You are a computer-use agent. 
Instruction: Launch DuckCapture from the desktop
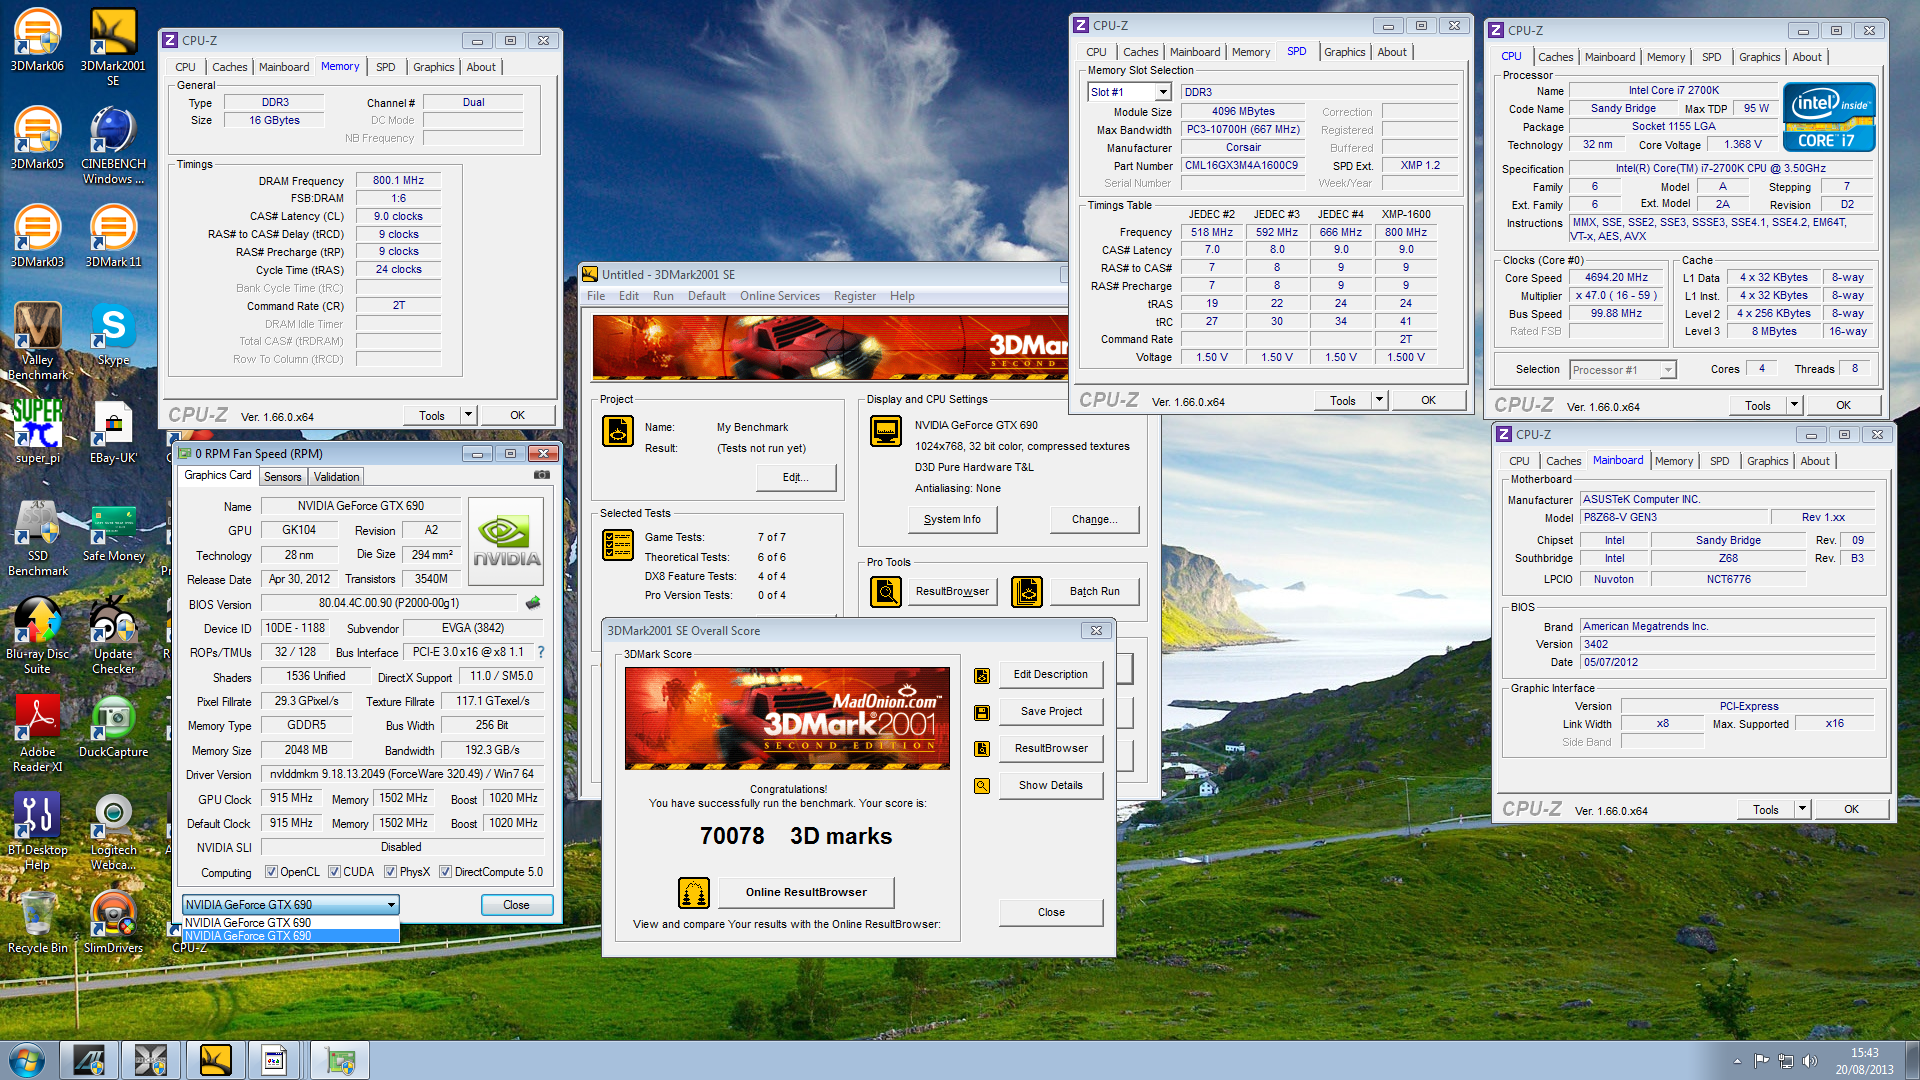(113, 726)
